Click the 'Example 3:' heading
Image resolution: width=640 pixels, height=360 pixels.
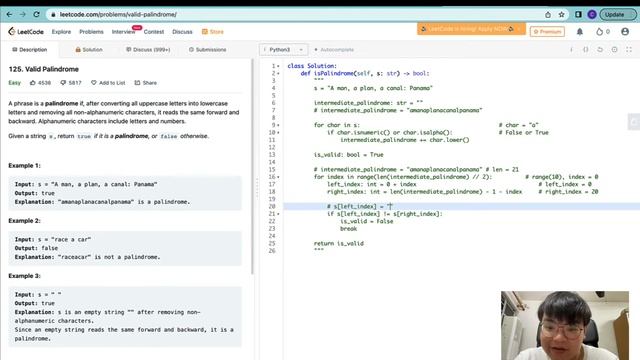(24, 276)
